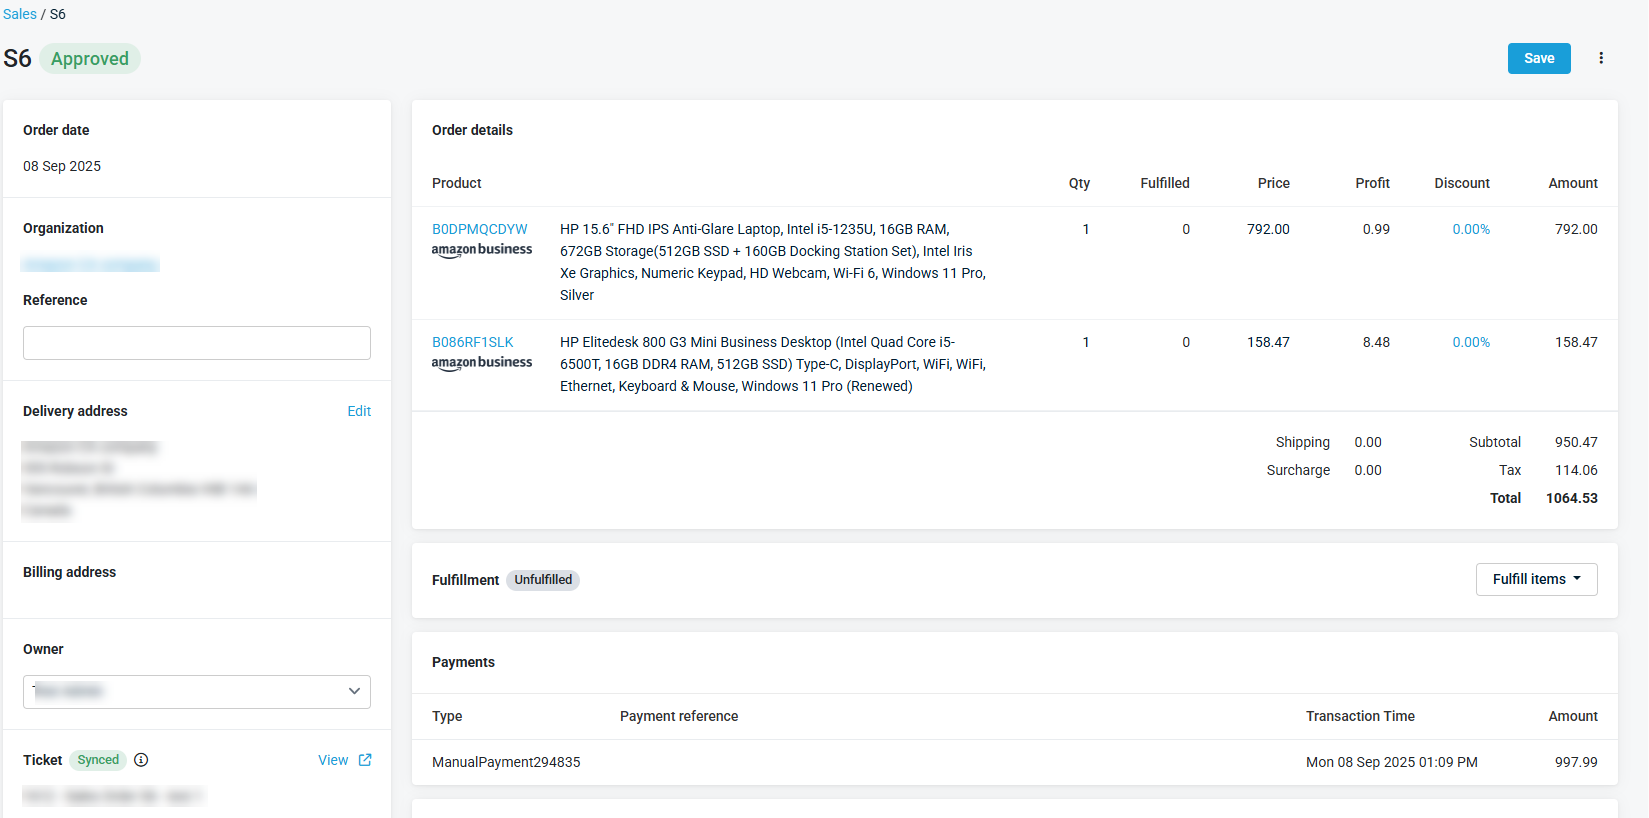Click the Unfulfilled status badge
Viewport: 1649px width, 818px height.
point(543,580)
